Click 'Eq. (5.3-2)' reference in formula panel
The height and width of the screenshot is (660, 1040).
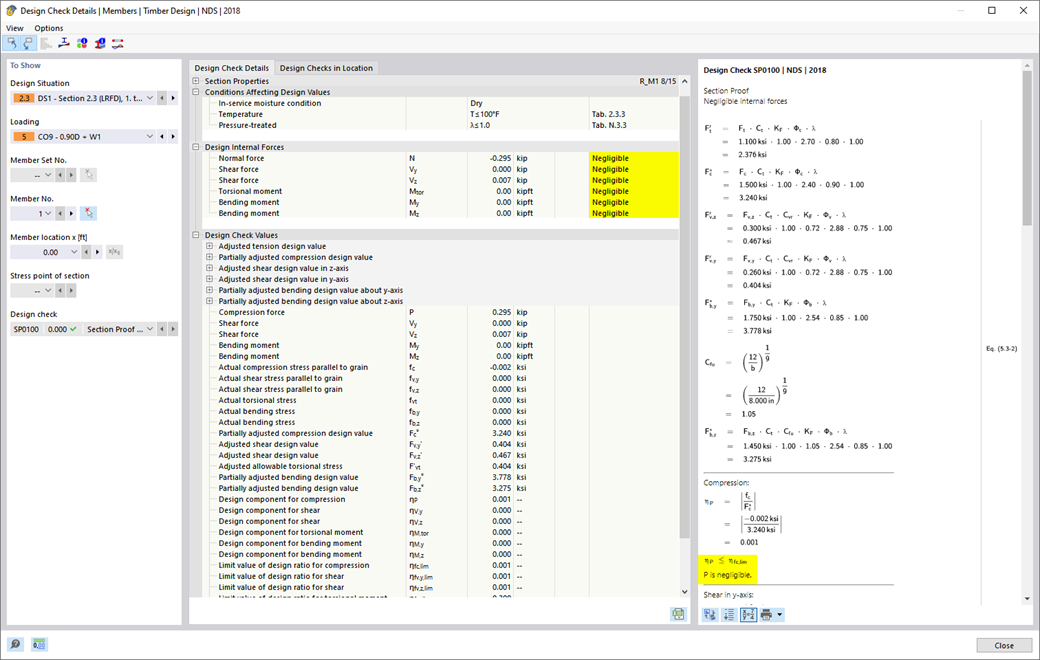(1001, 349)
